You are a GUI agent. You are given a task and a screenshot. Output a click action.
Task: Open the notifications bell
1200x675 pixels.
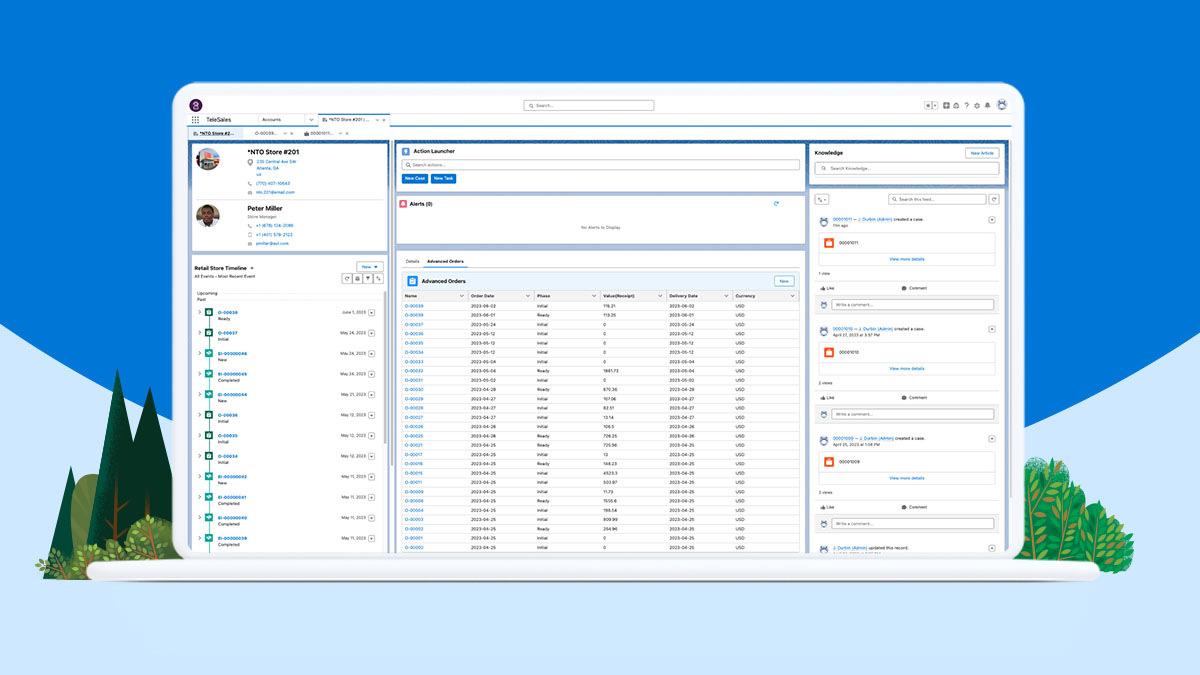coord(988,104)
